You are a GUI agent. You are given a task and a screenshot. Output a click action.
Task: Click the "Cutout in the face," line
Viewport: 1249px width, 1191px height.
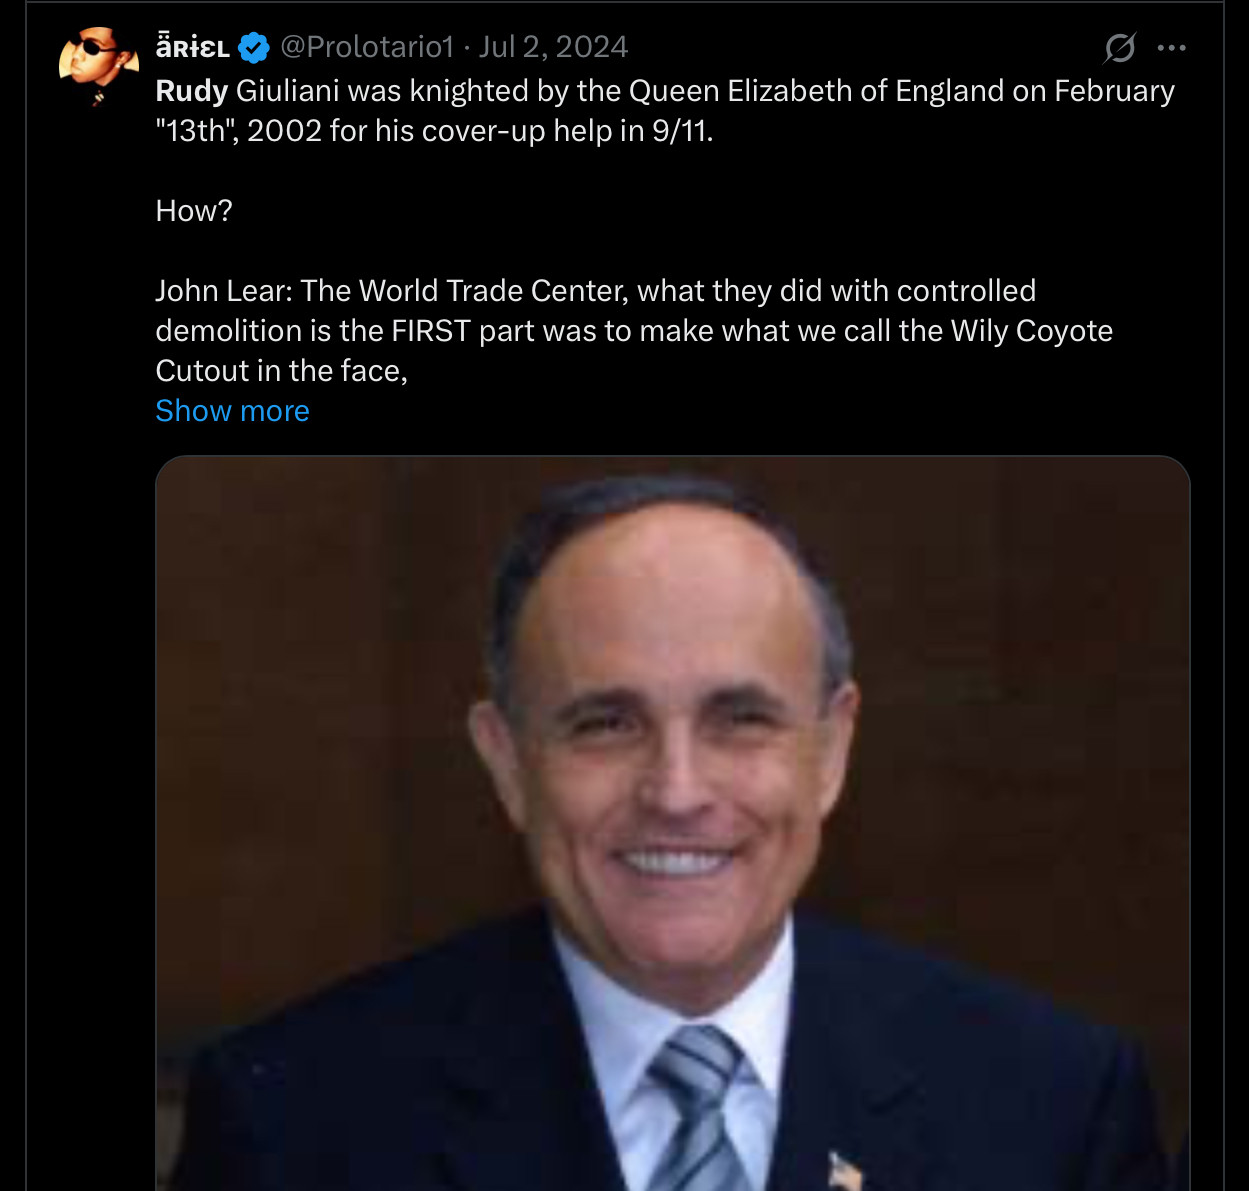[281, 371]
